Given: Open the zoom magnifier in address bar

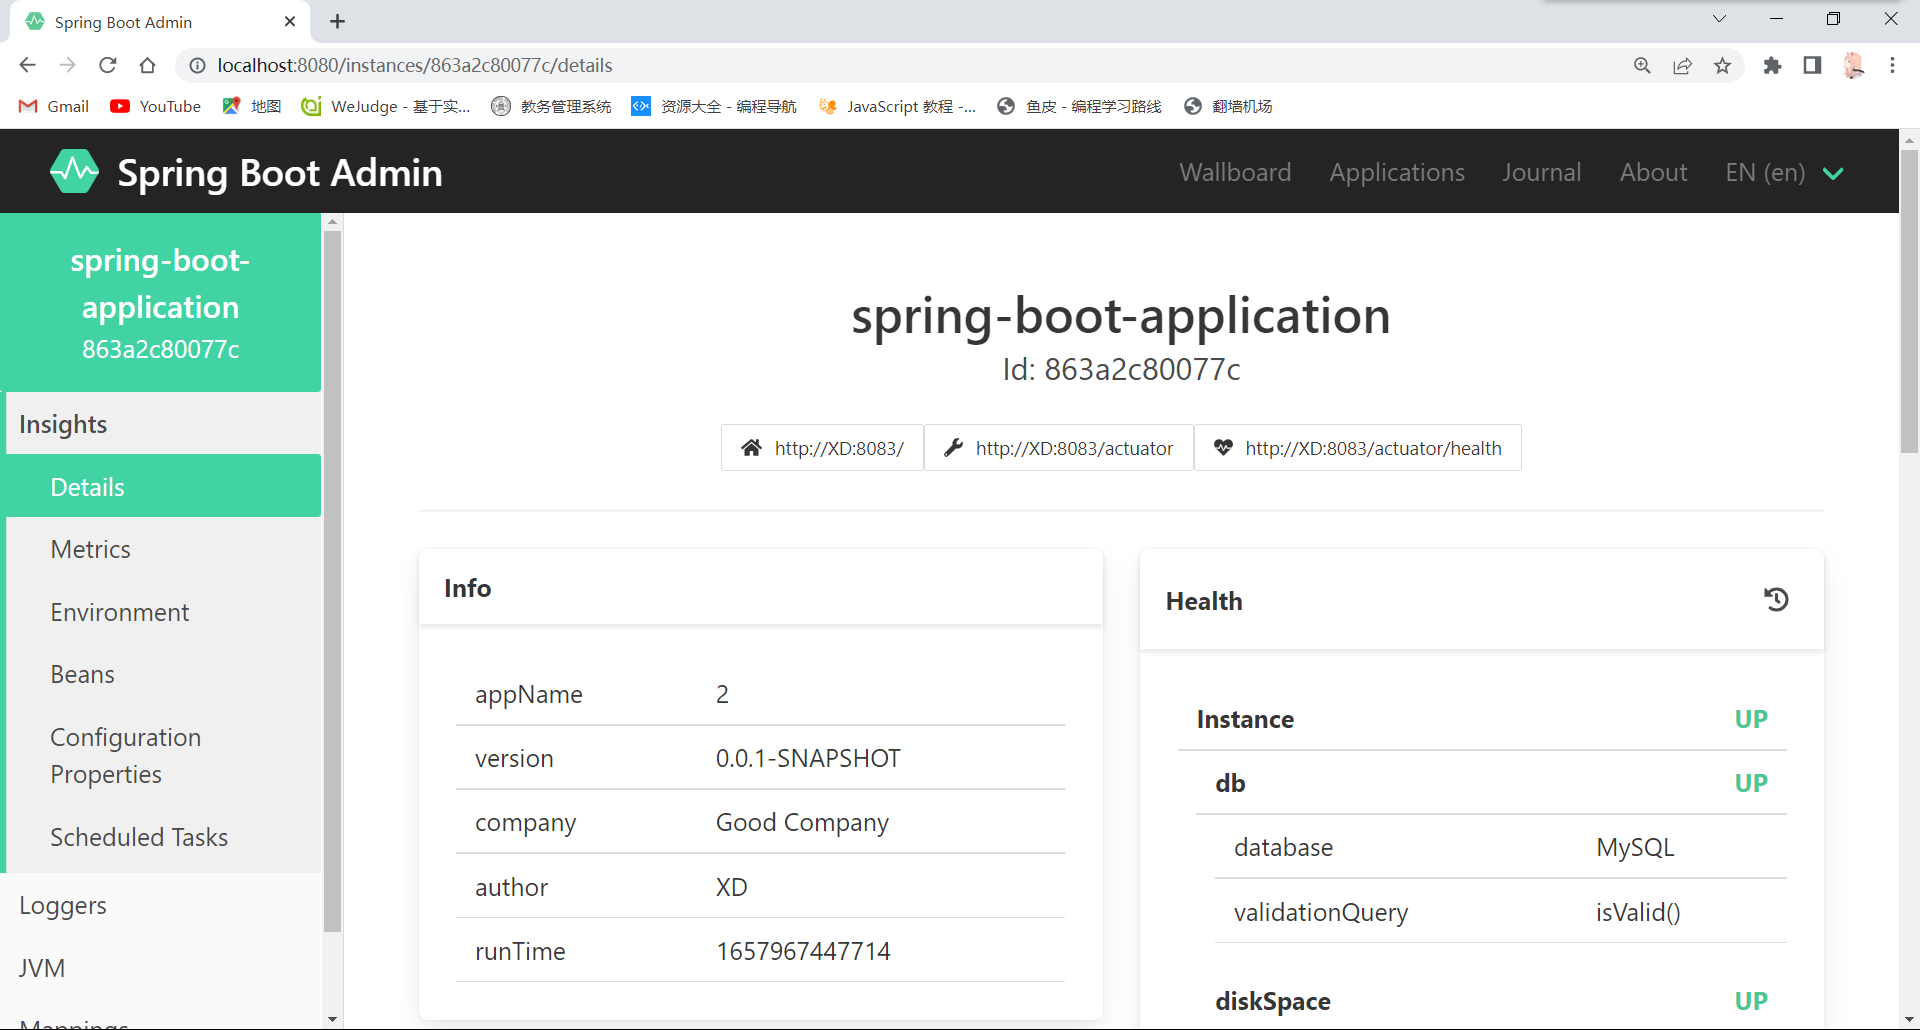Looking at the screenshot, I should pyautogui.click(x=1642, y=65).
